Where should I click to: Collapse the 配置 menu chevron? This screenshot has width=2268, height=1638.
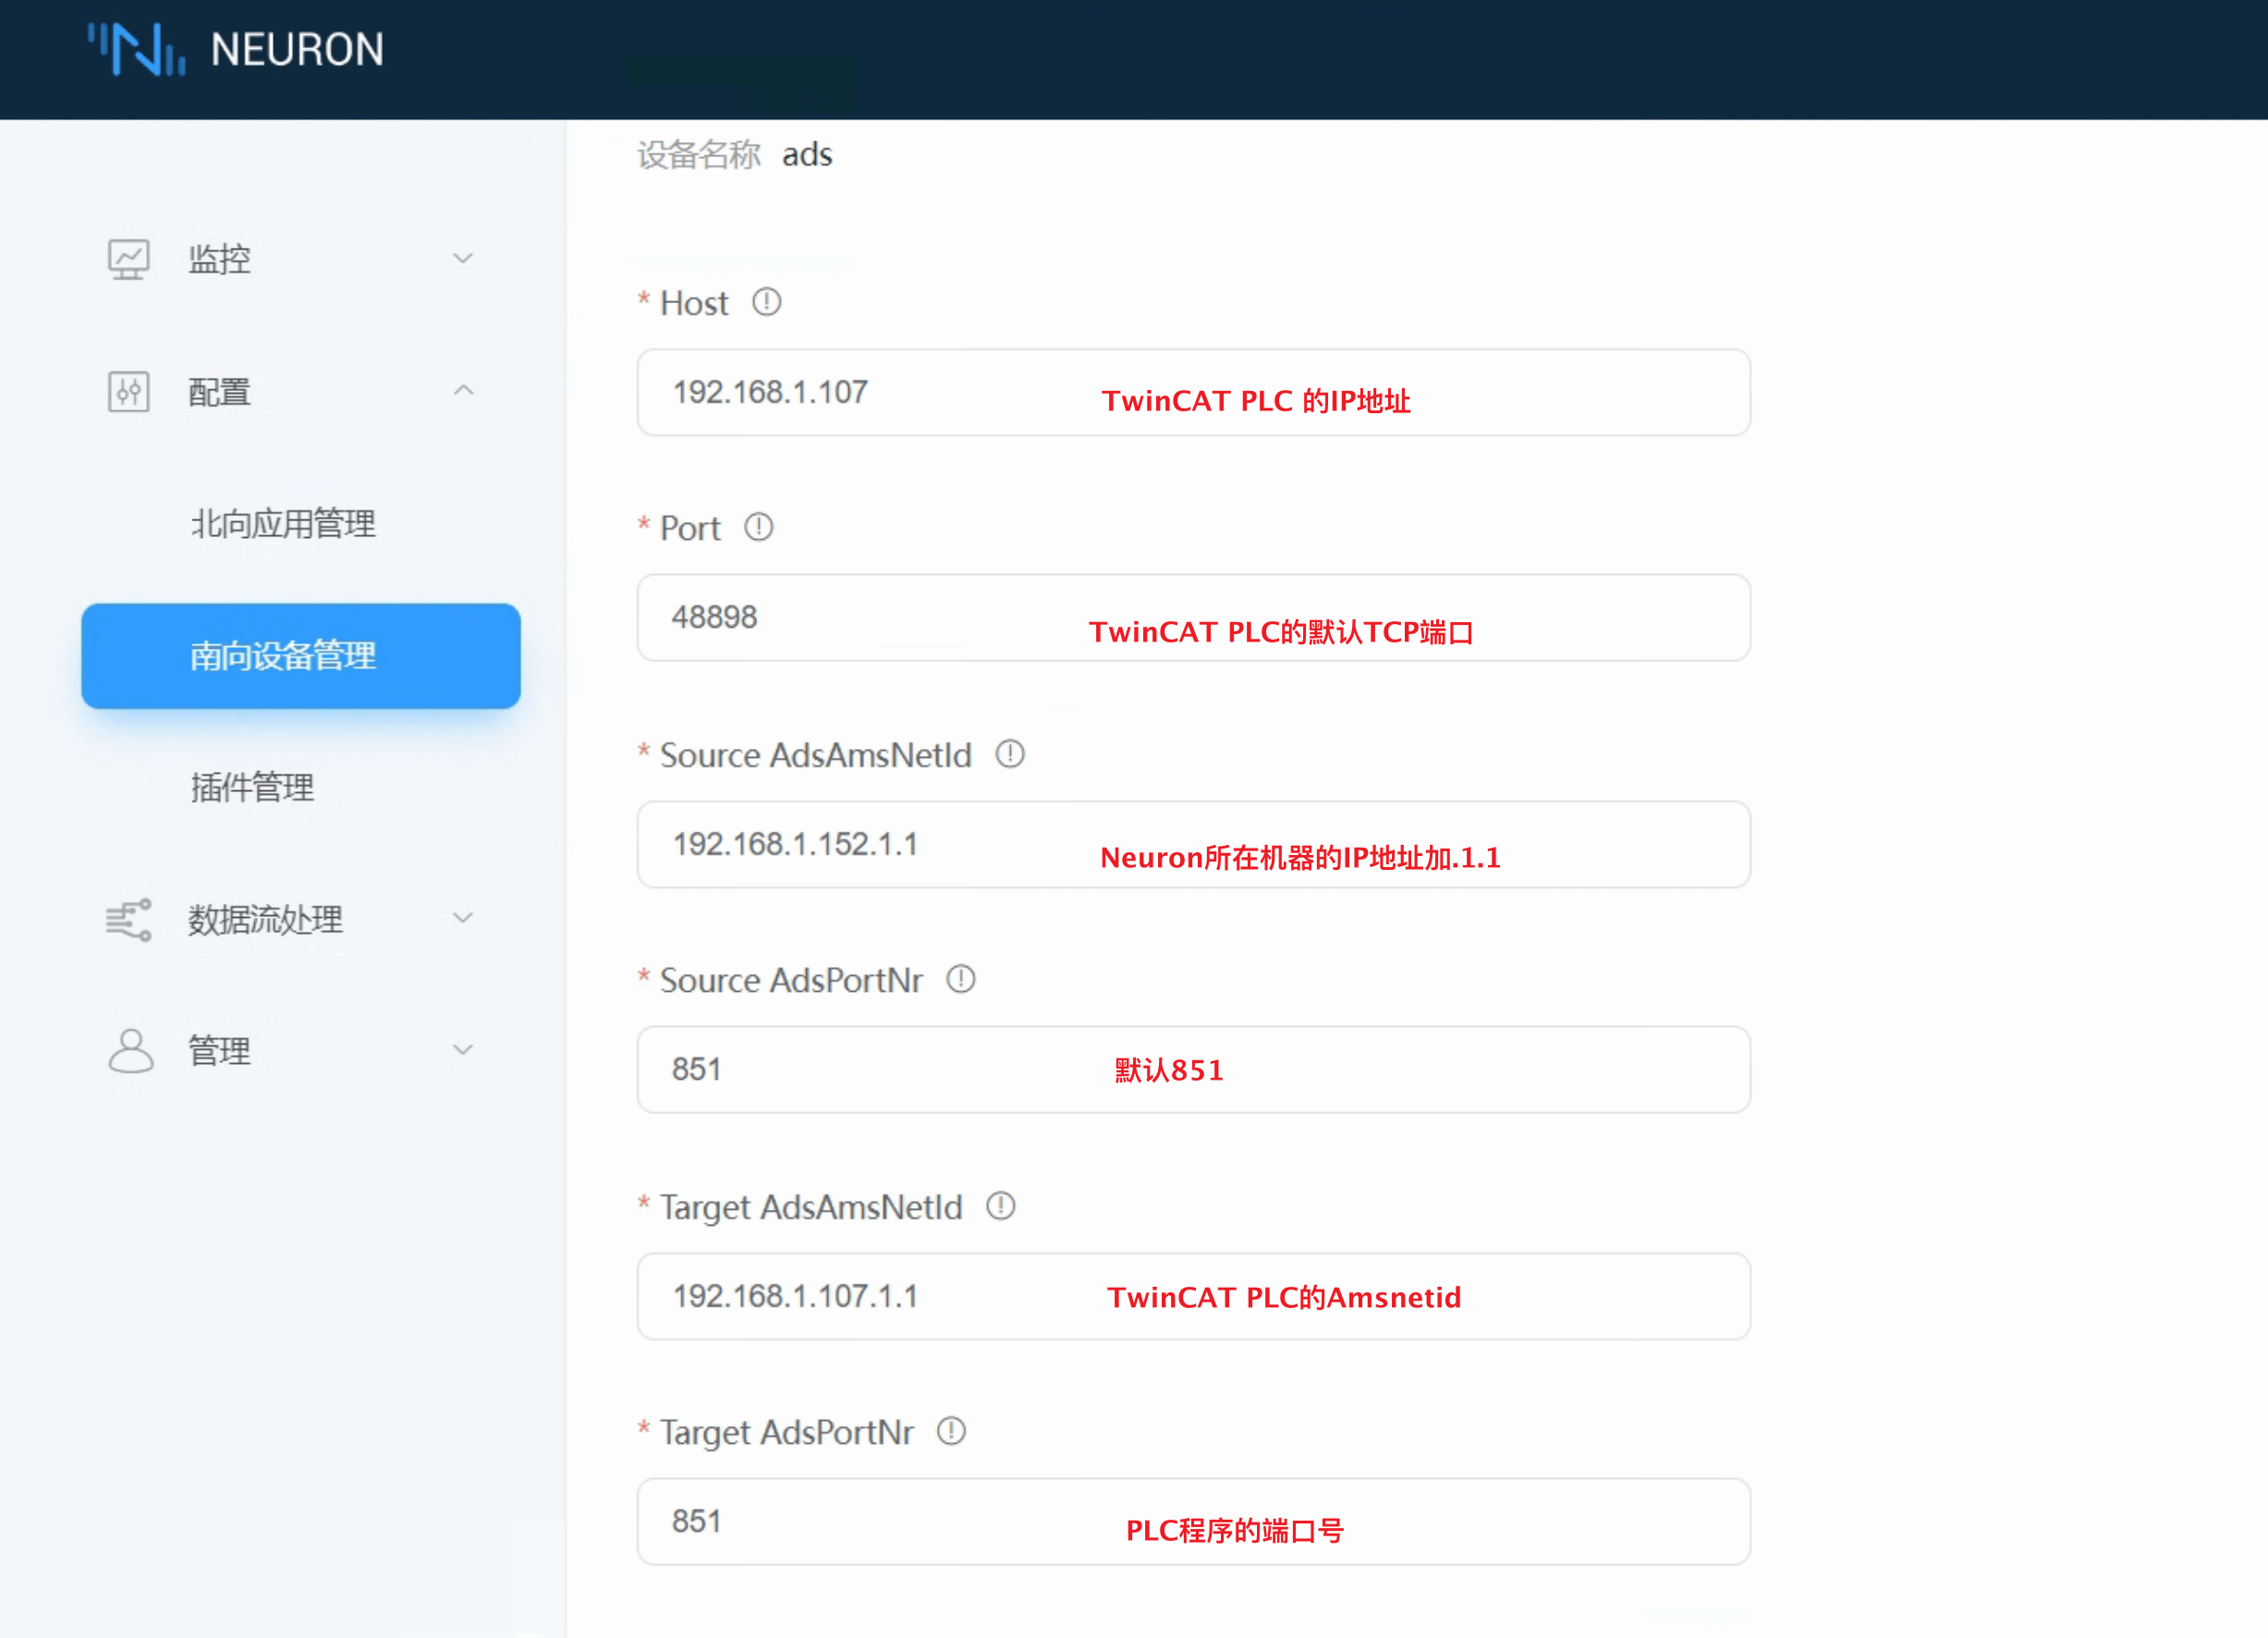coord(463,390)
